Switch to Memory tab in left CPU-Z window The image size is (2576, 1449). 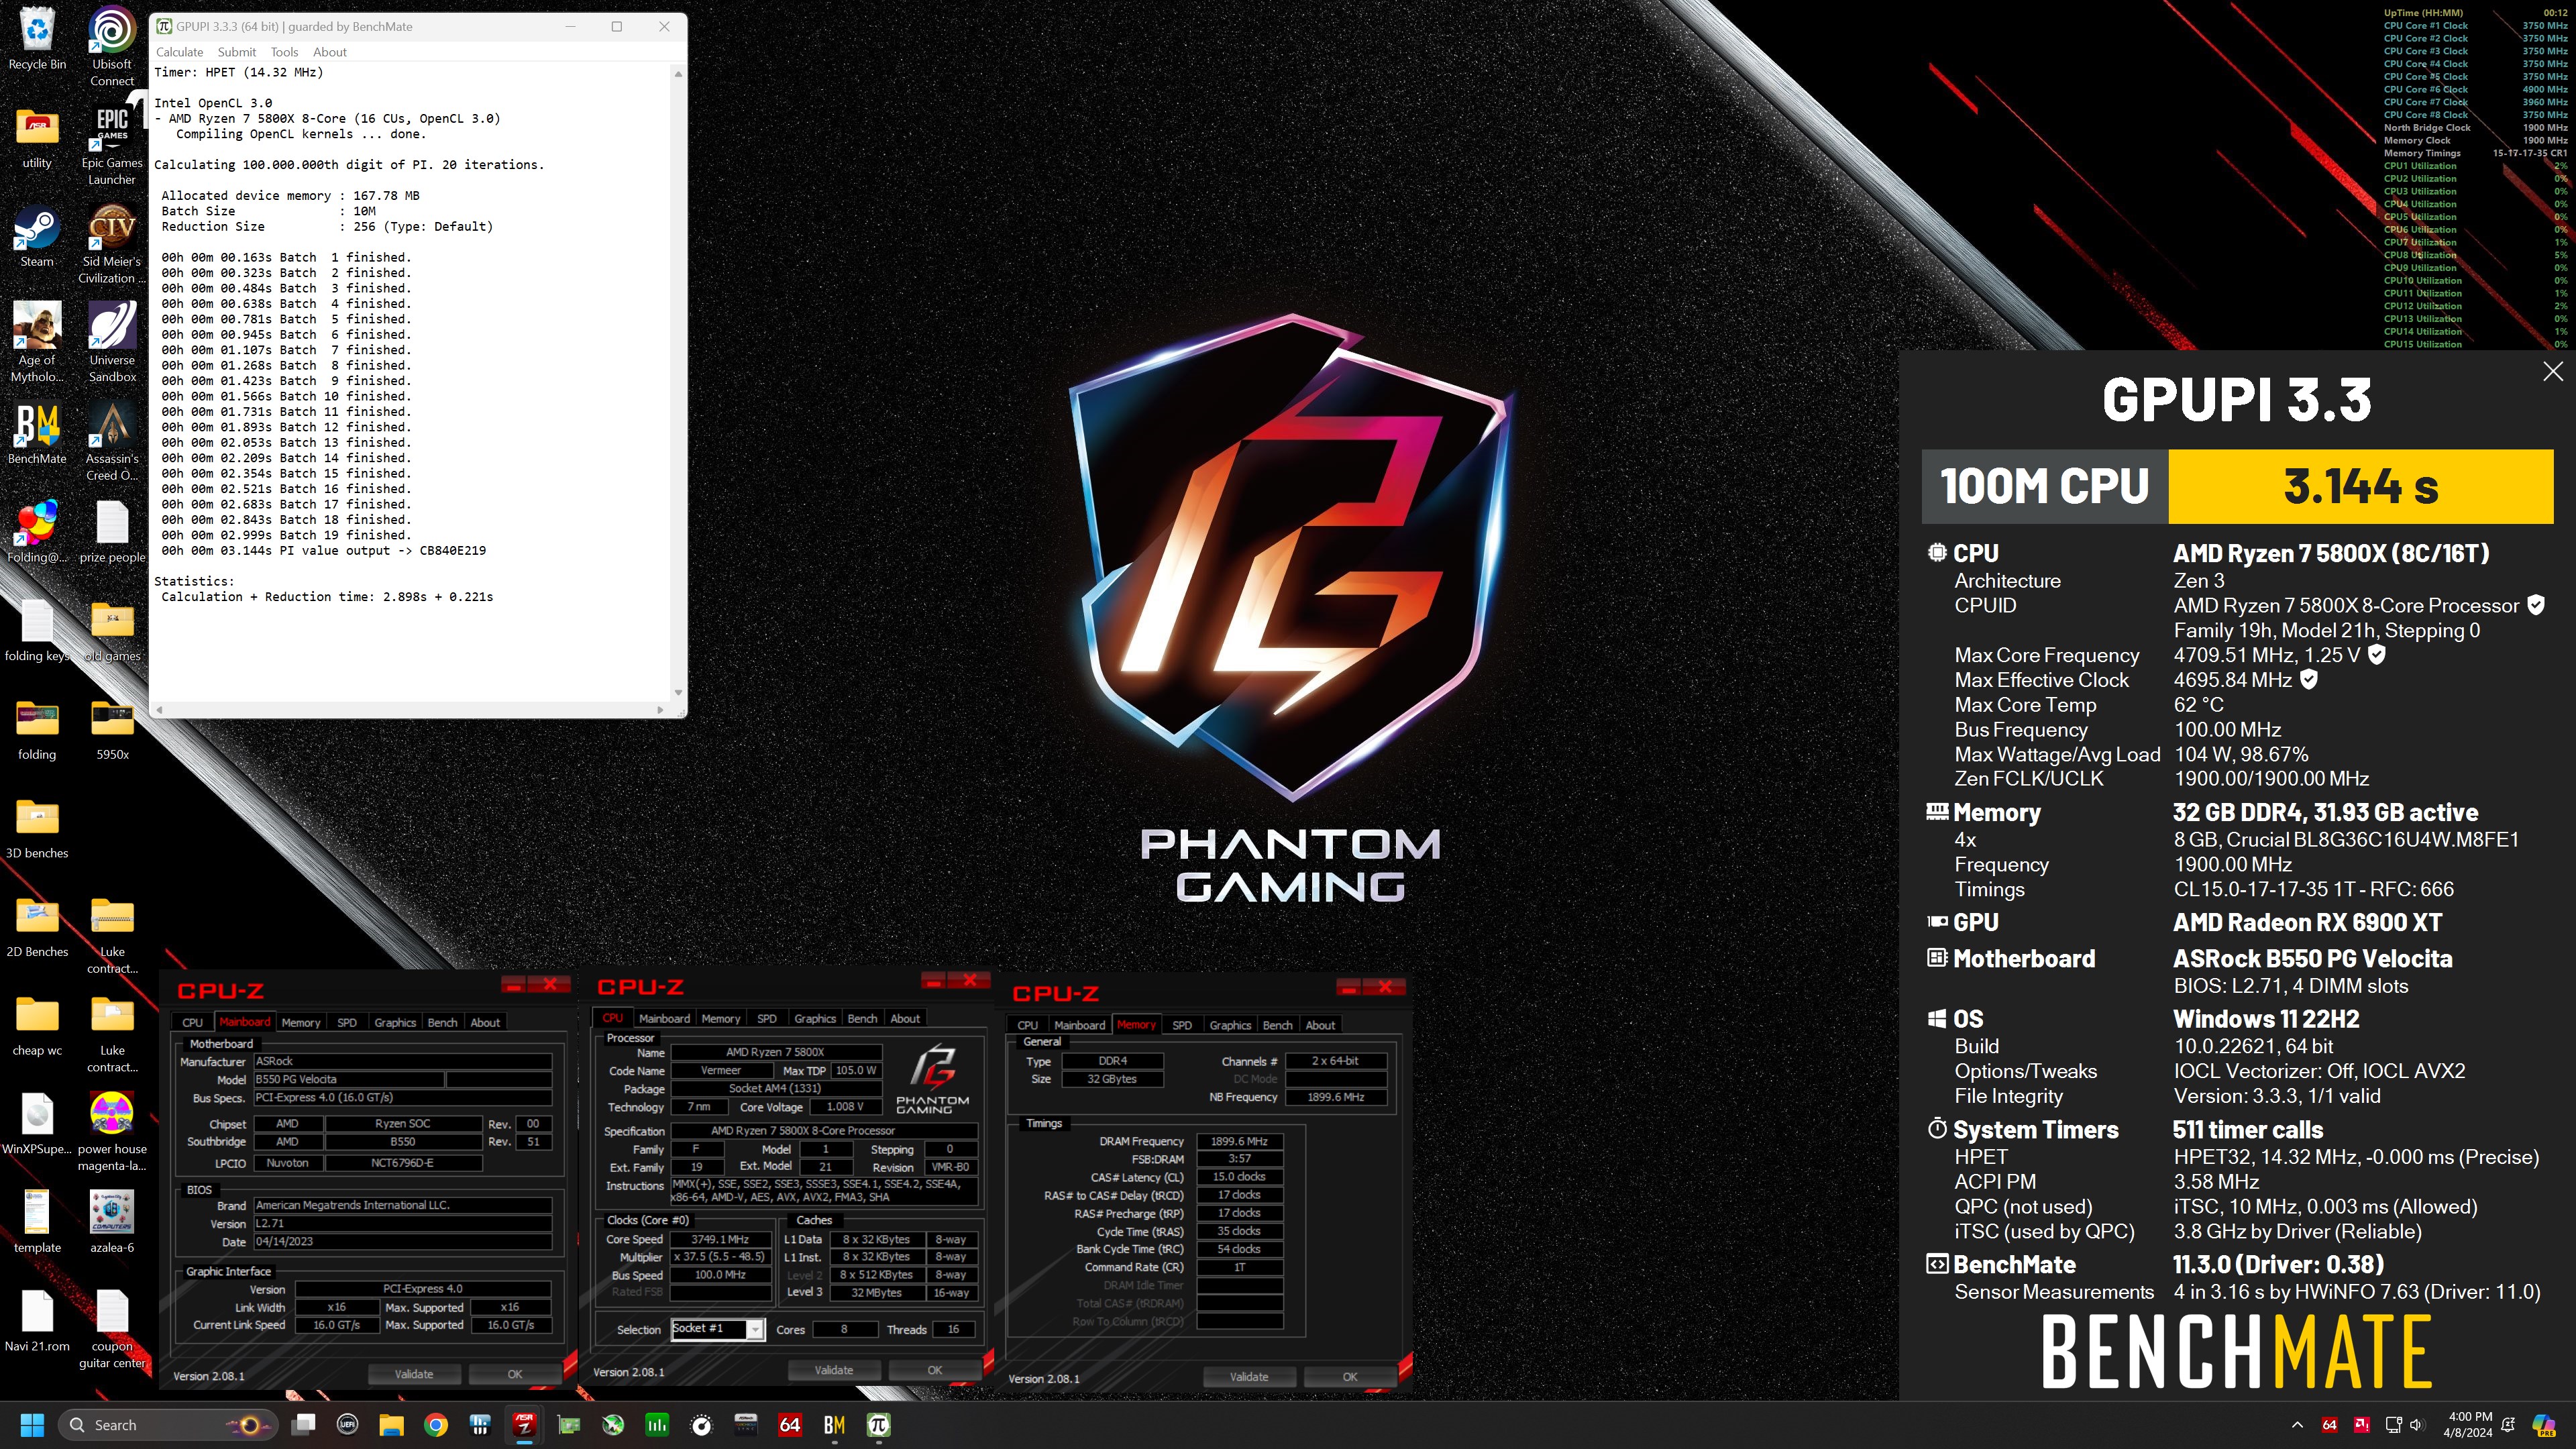click(300, 1022)
